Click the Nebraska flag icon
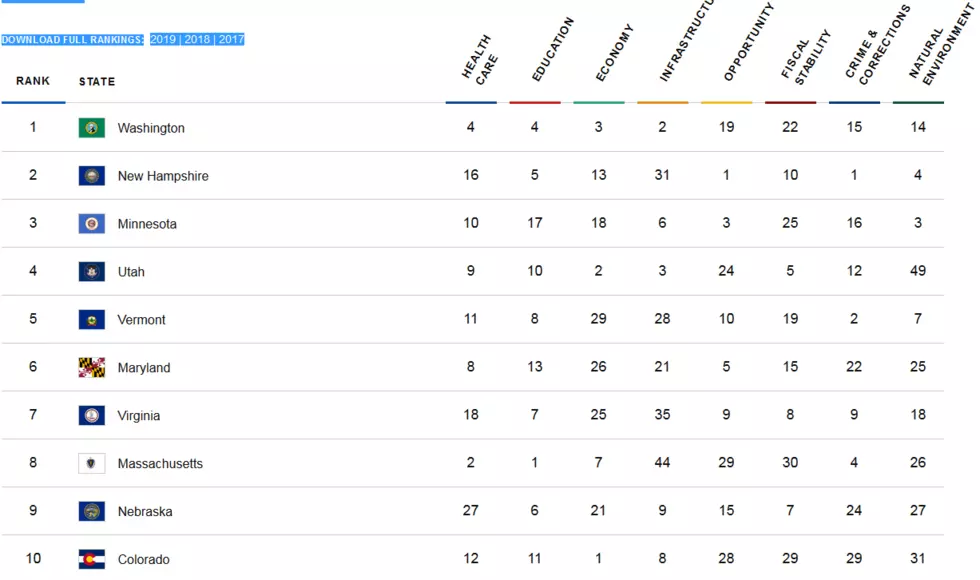The height and width of the screenshot is (580, 980). [91, 511]
